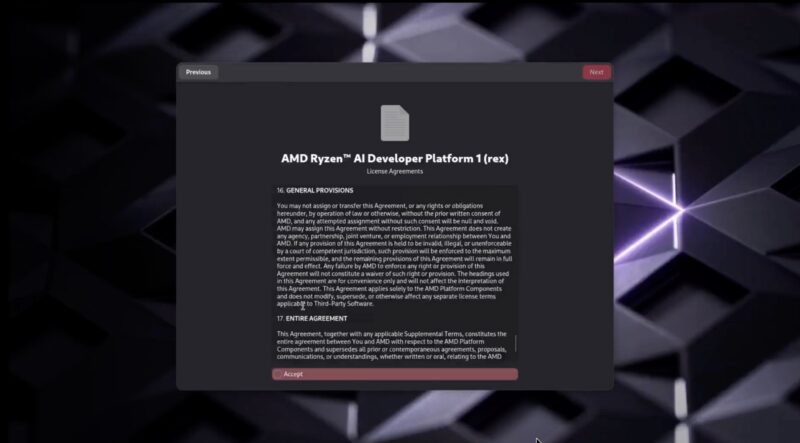The width and height of the screenshot is (800, 443).
Task: Click the paragraph starting "You may not assign"
Action: pyautogui.click(x=394, y=255)
